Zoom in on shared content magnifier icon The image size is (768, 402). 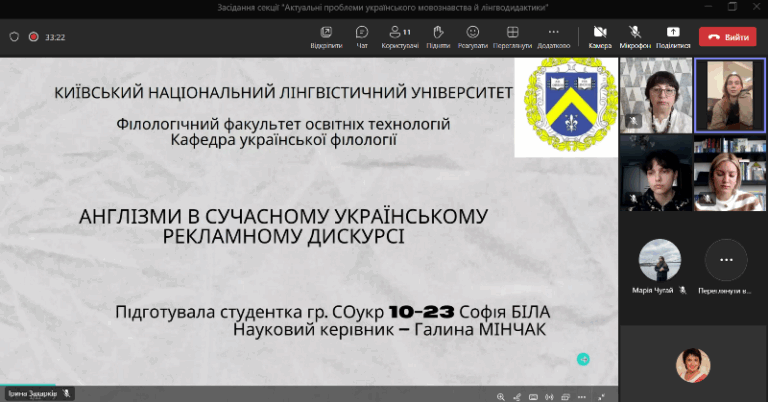click(501, 397)
